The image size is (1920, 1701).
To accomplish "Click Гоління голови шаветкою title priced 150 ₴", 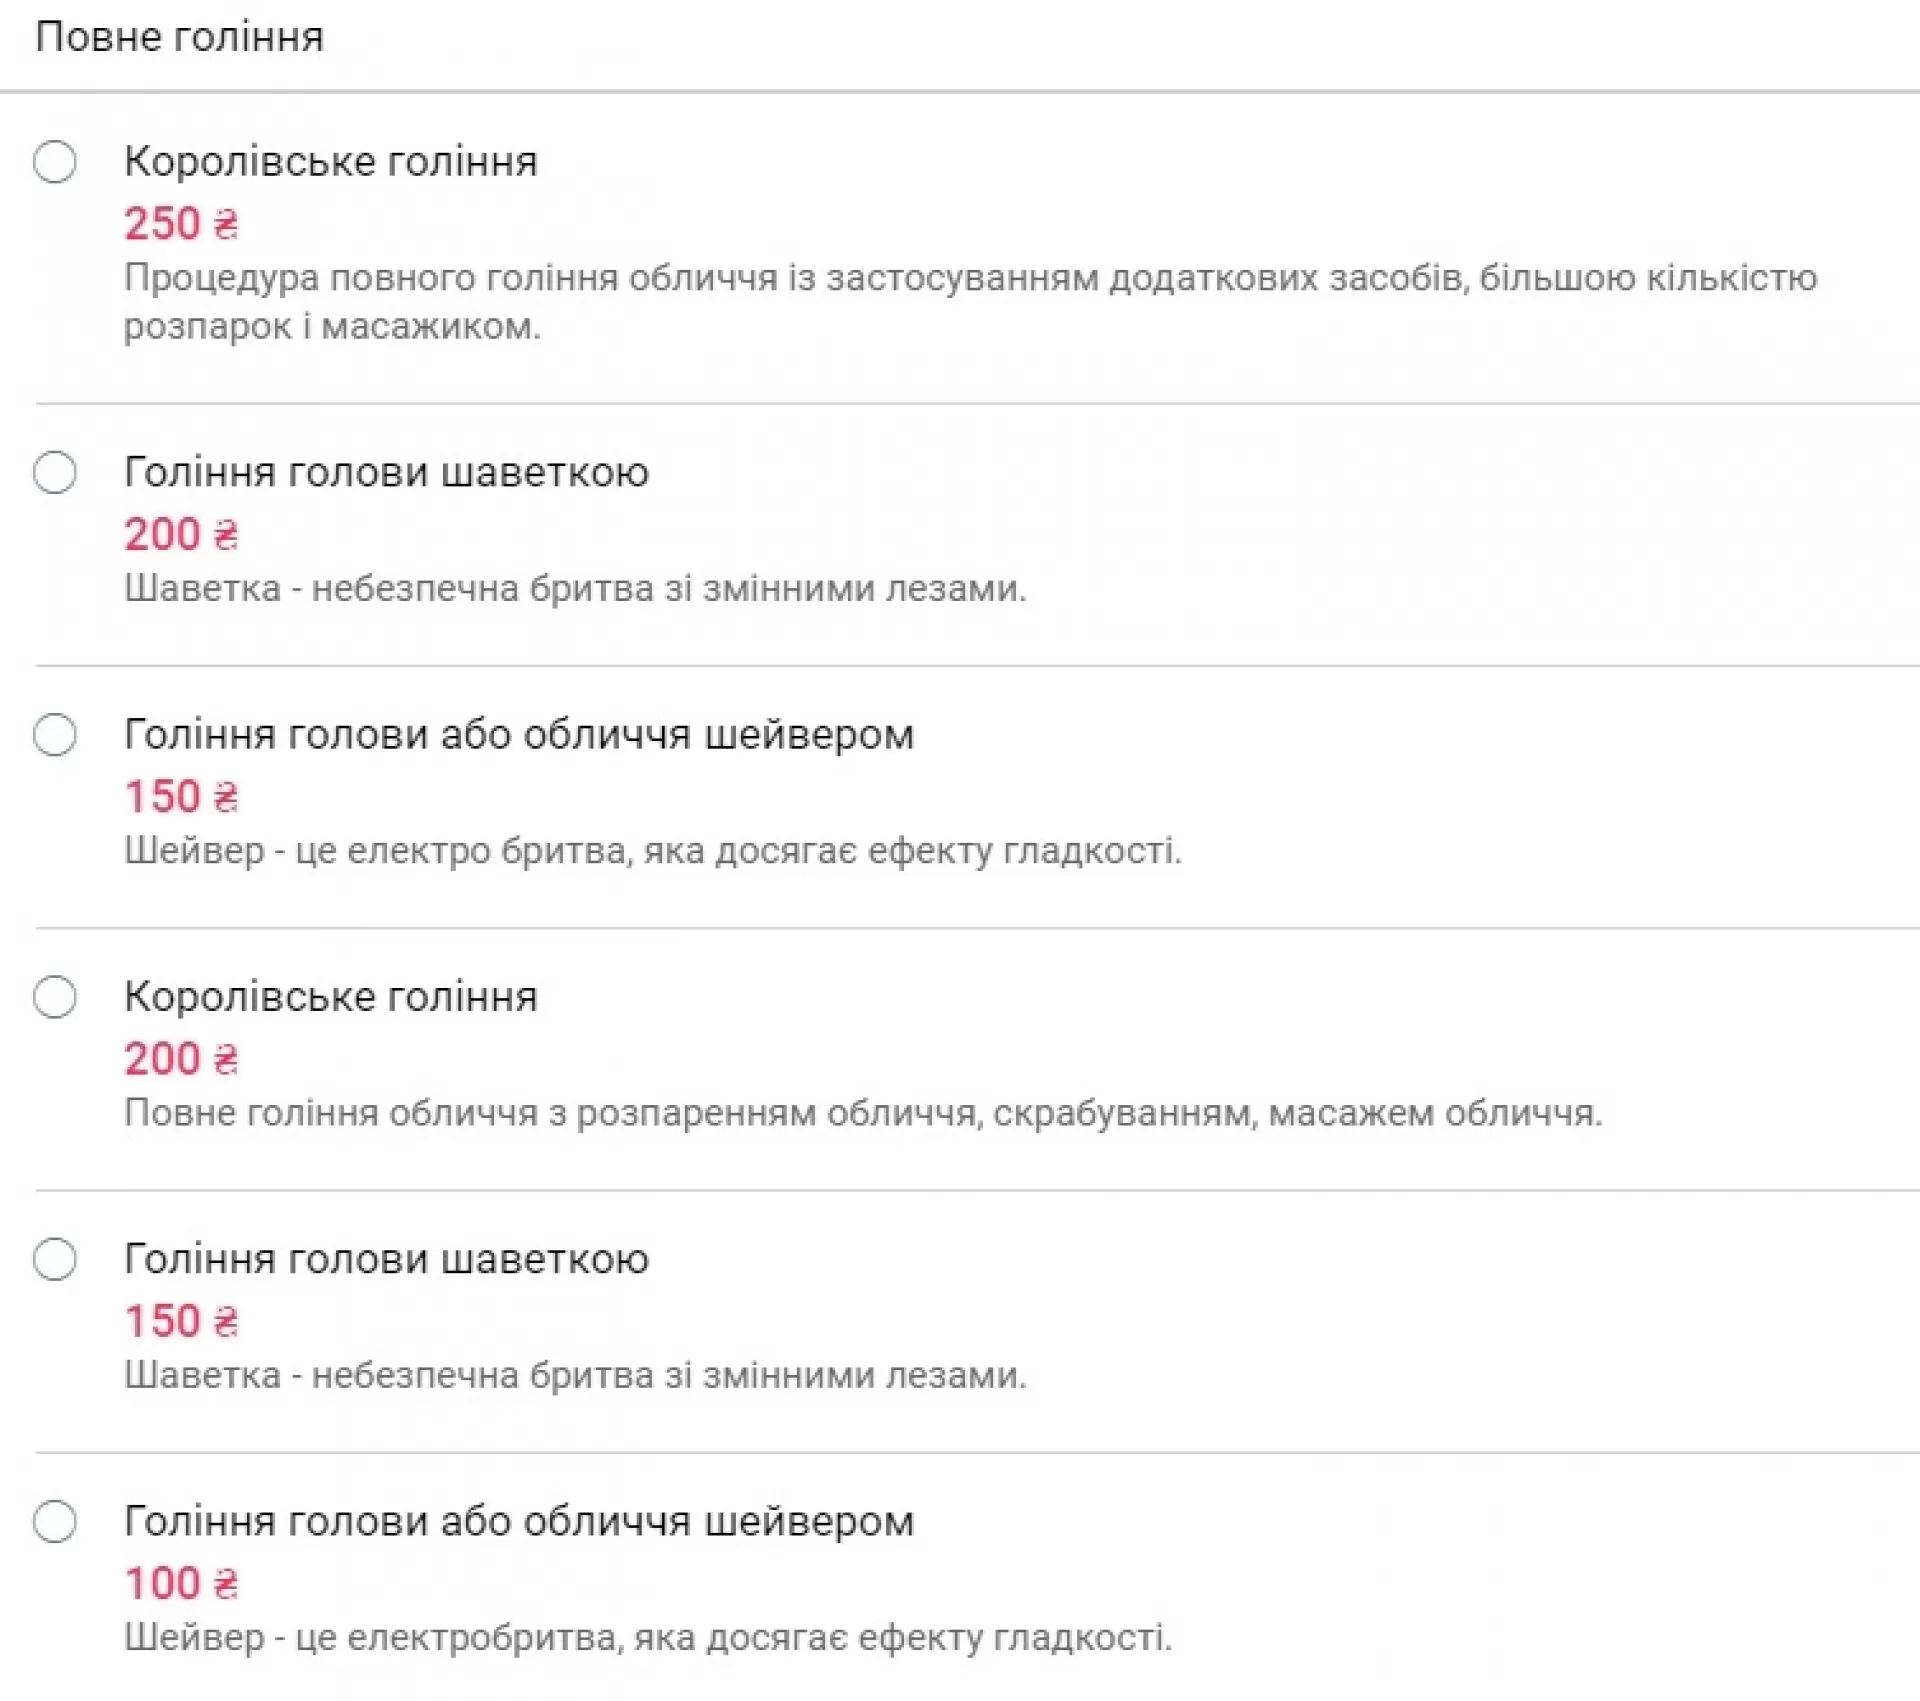I will [386, 1259].
